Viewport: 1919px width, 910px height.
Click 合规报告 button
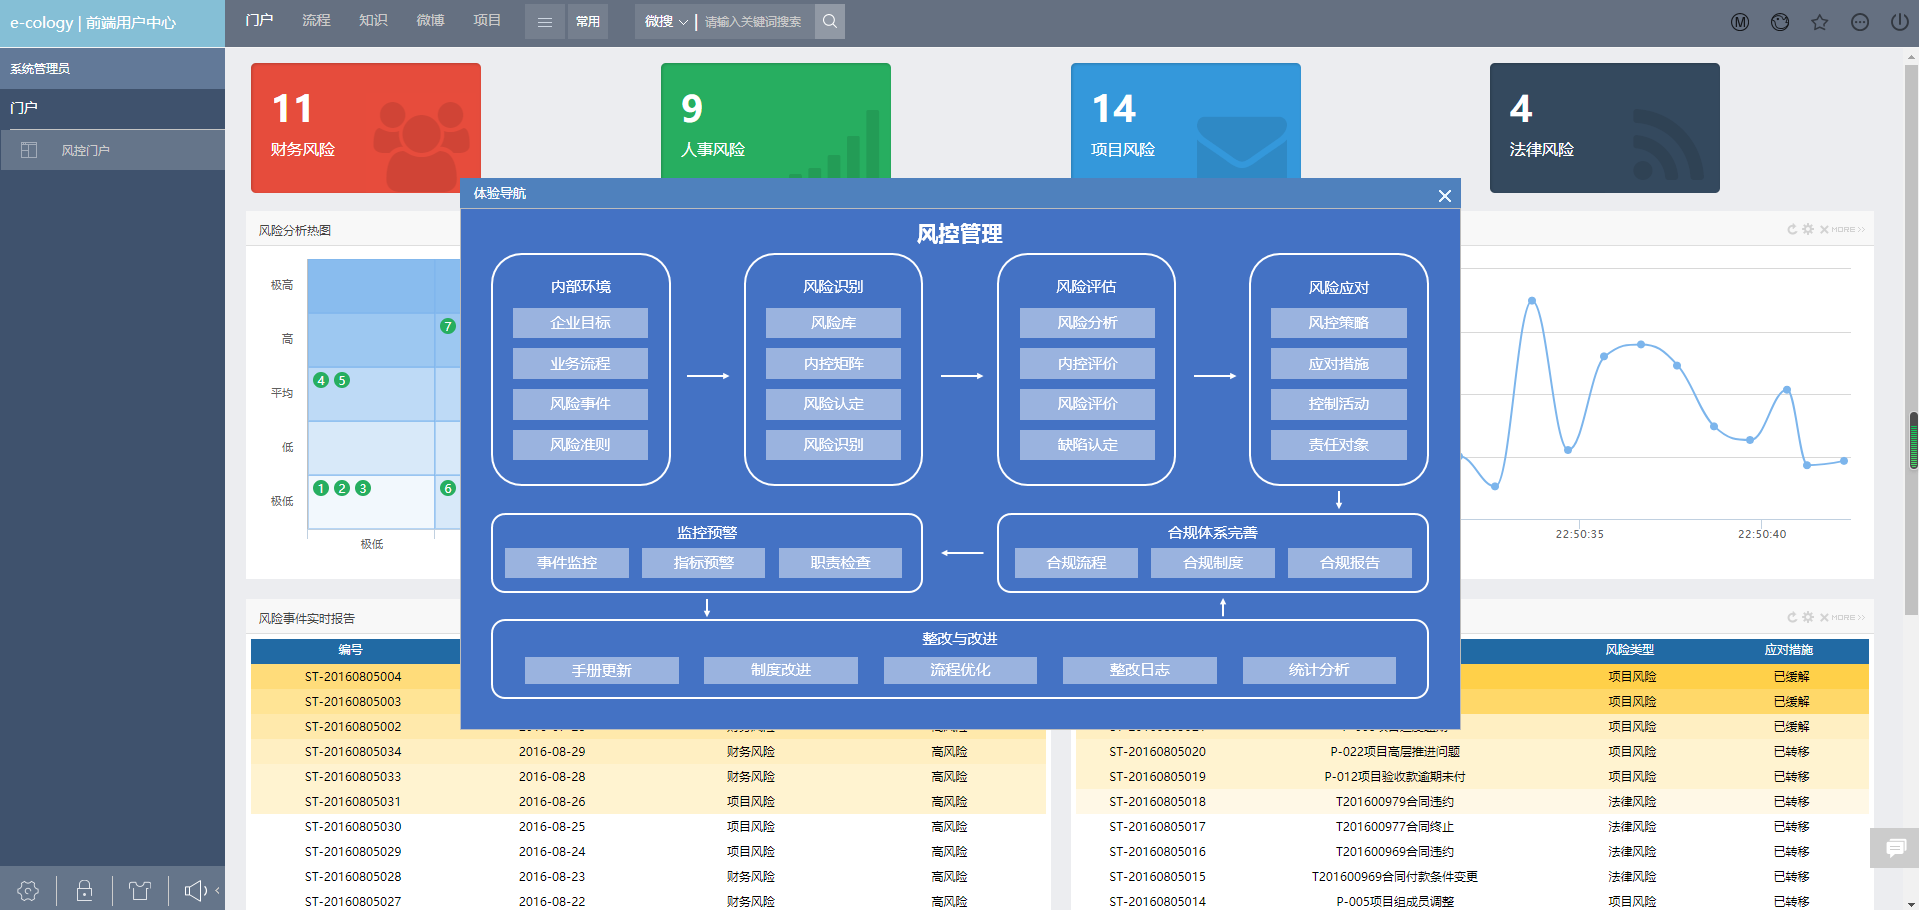point(1350,563)
